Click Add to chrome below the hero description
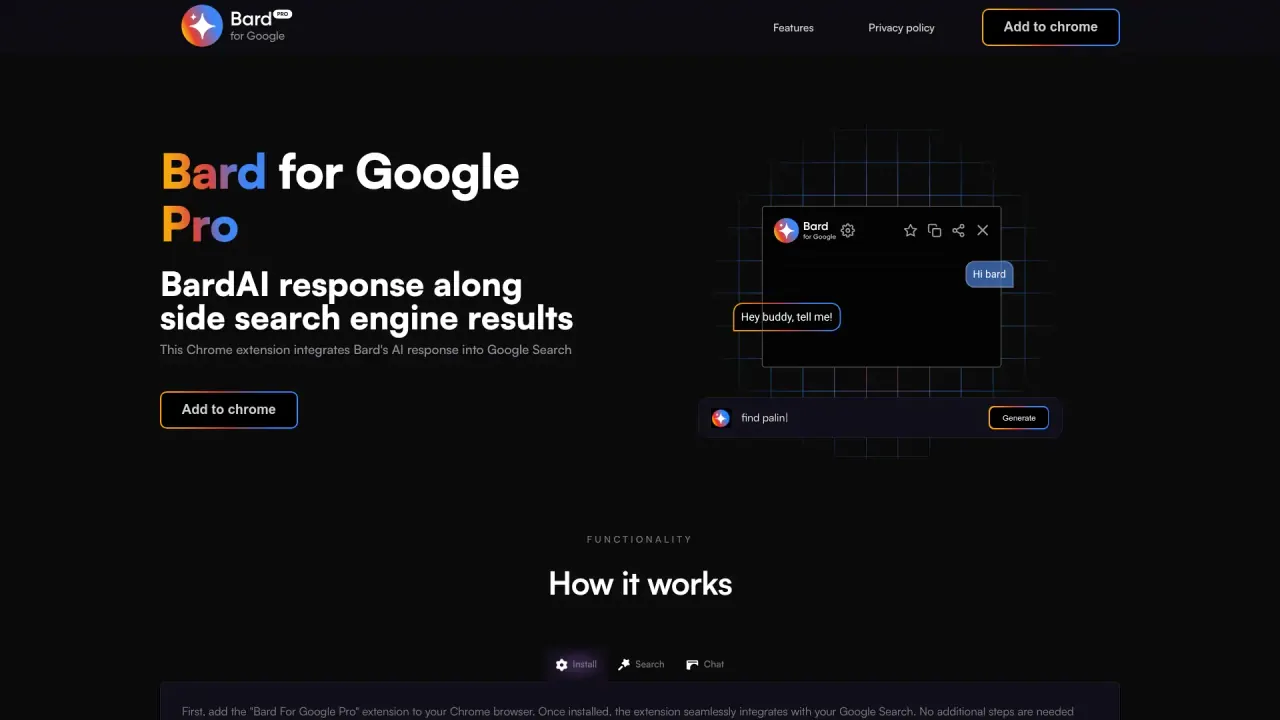The height and width of the screenshot is (720, 1280). click(x=229, y=410)
